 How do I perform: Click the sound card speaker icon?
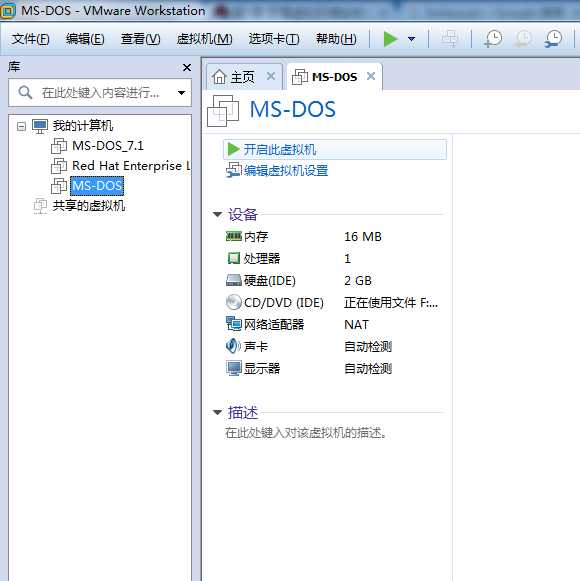click(x=233, y=346)
